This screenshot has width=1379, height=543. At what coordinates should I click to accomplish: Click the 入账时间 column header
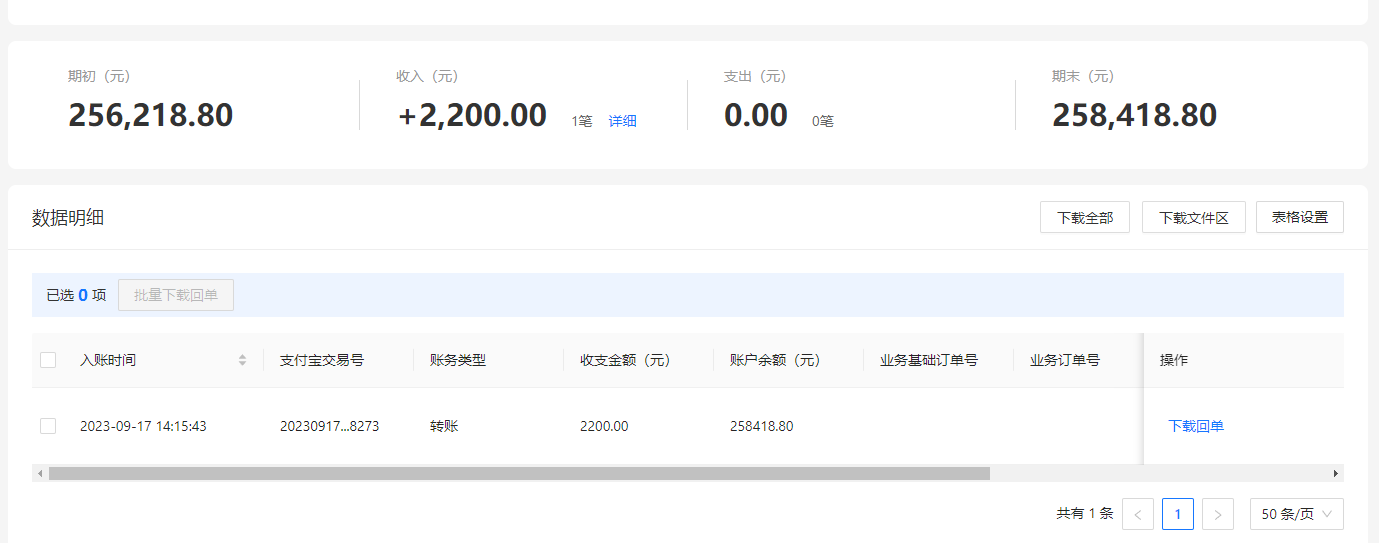pos(108,360)
